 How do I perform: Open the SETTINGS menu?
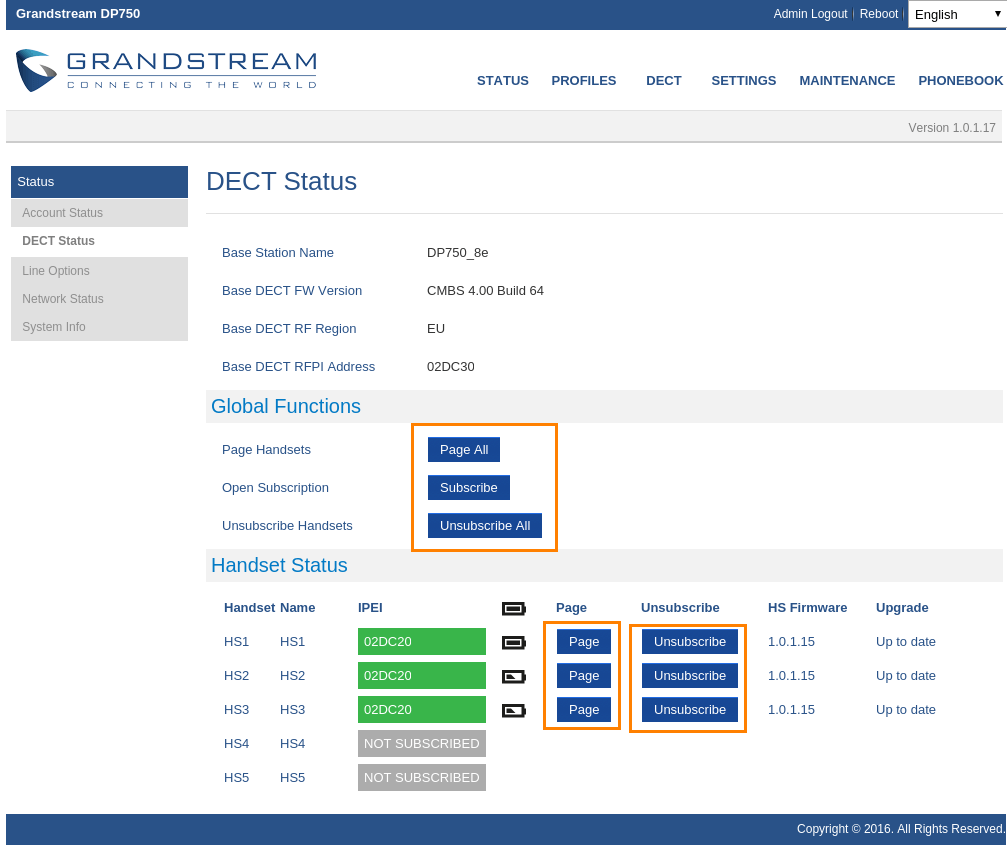(x=744, y=81)
